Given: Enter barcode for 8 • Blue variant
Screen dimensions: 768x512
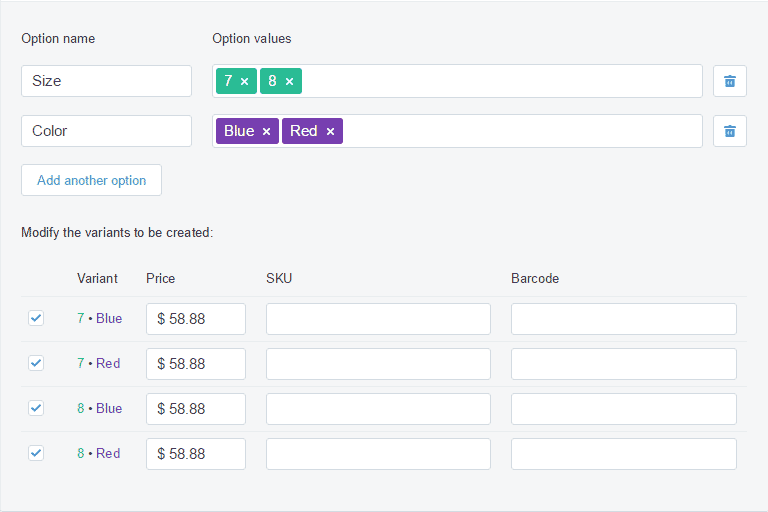Looking at the screenshot, I should click(623, 409).
